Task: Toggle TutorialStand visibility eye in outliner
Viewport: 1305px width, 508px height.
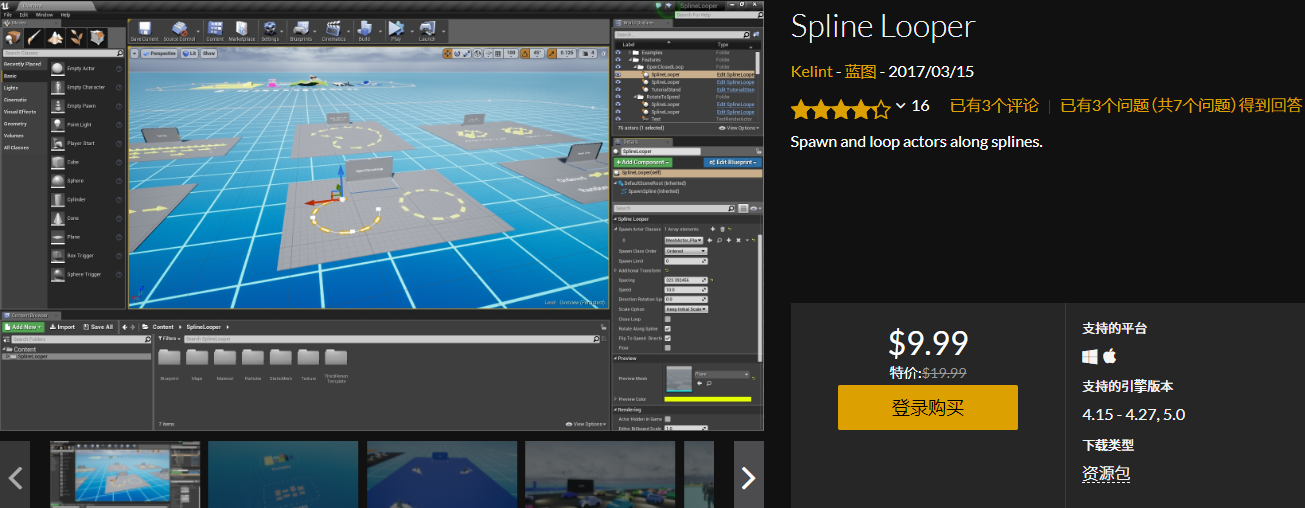Action: [x=618, y=89]
